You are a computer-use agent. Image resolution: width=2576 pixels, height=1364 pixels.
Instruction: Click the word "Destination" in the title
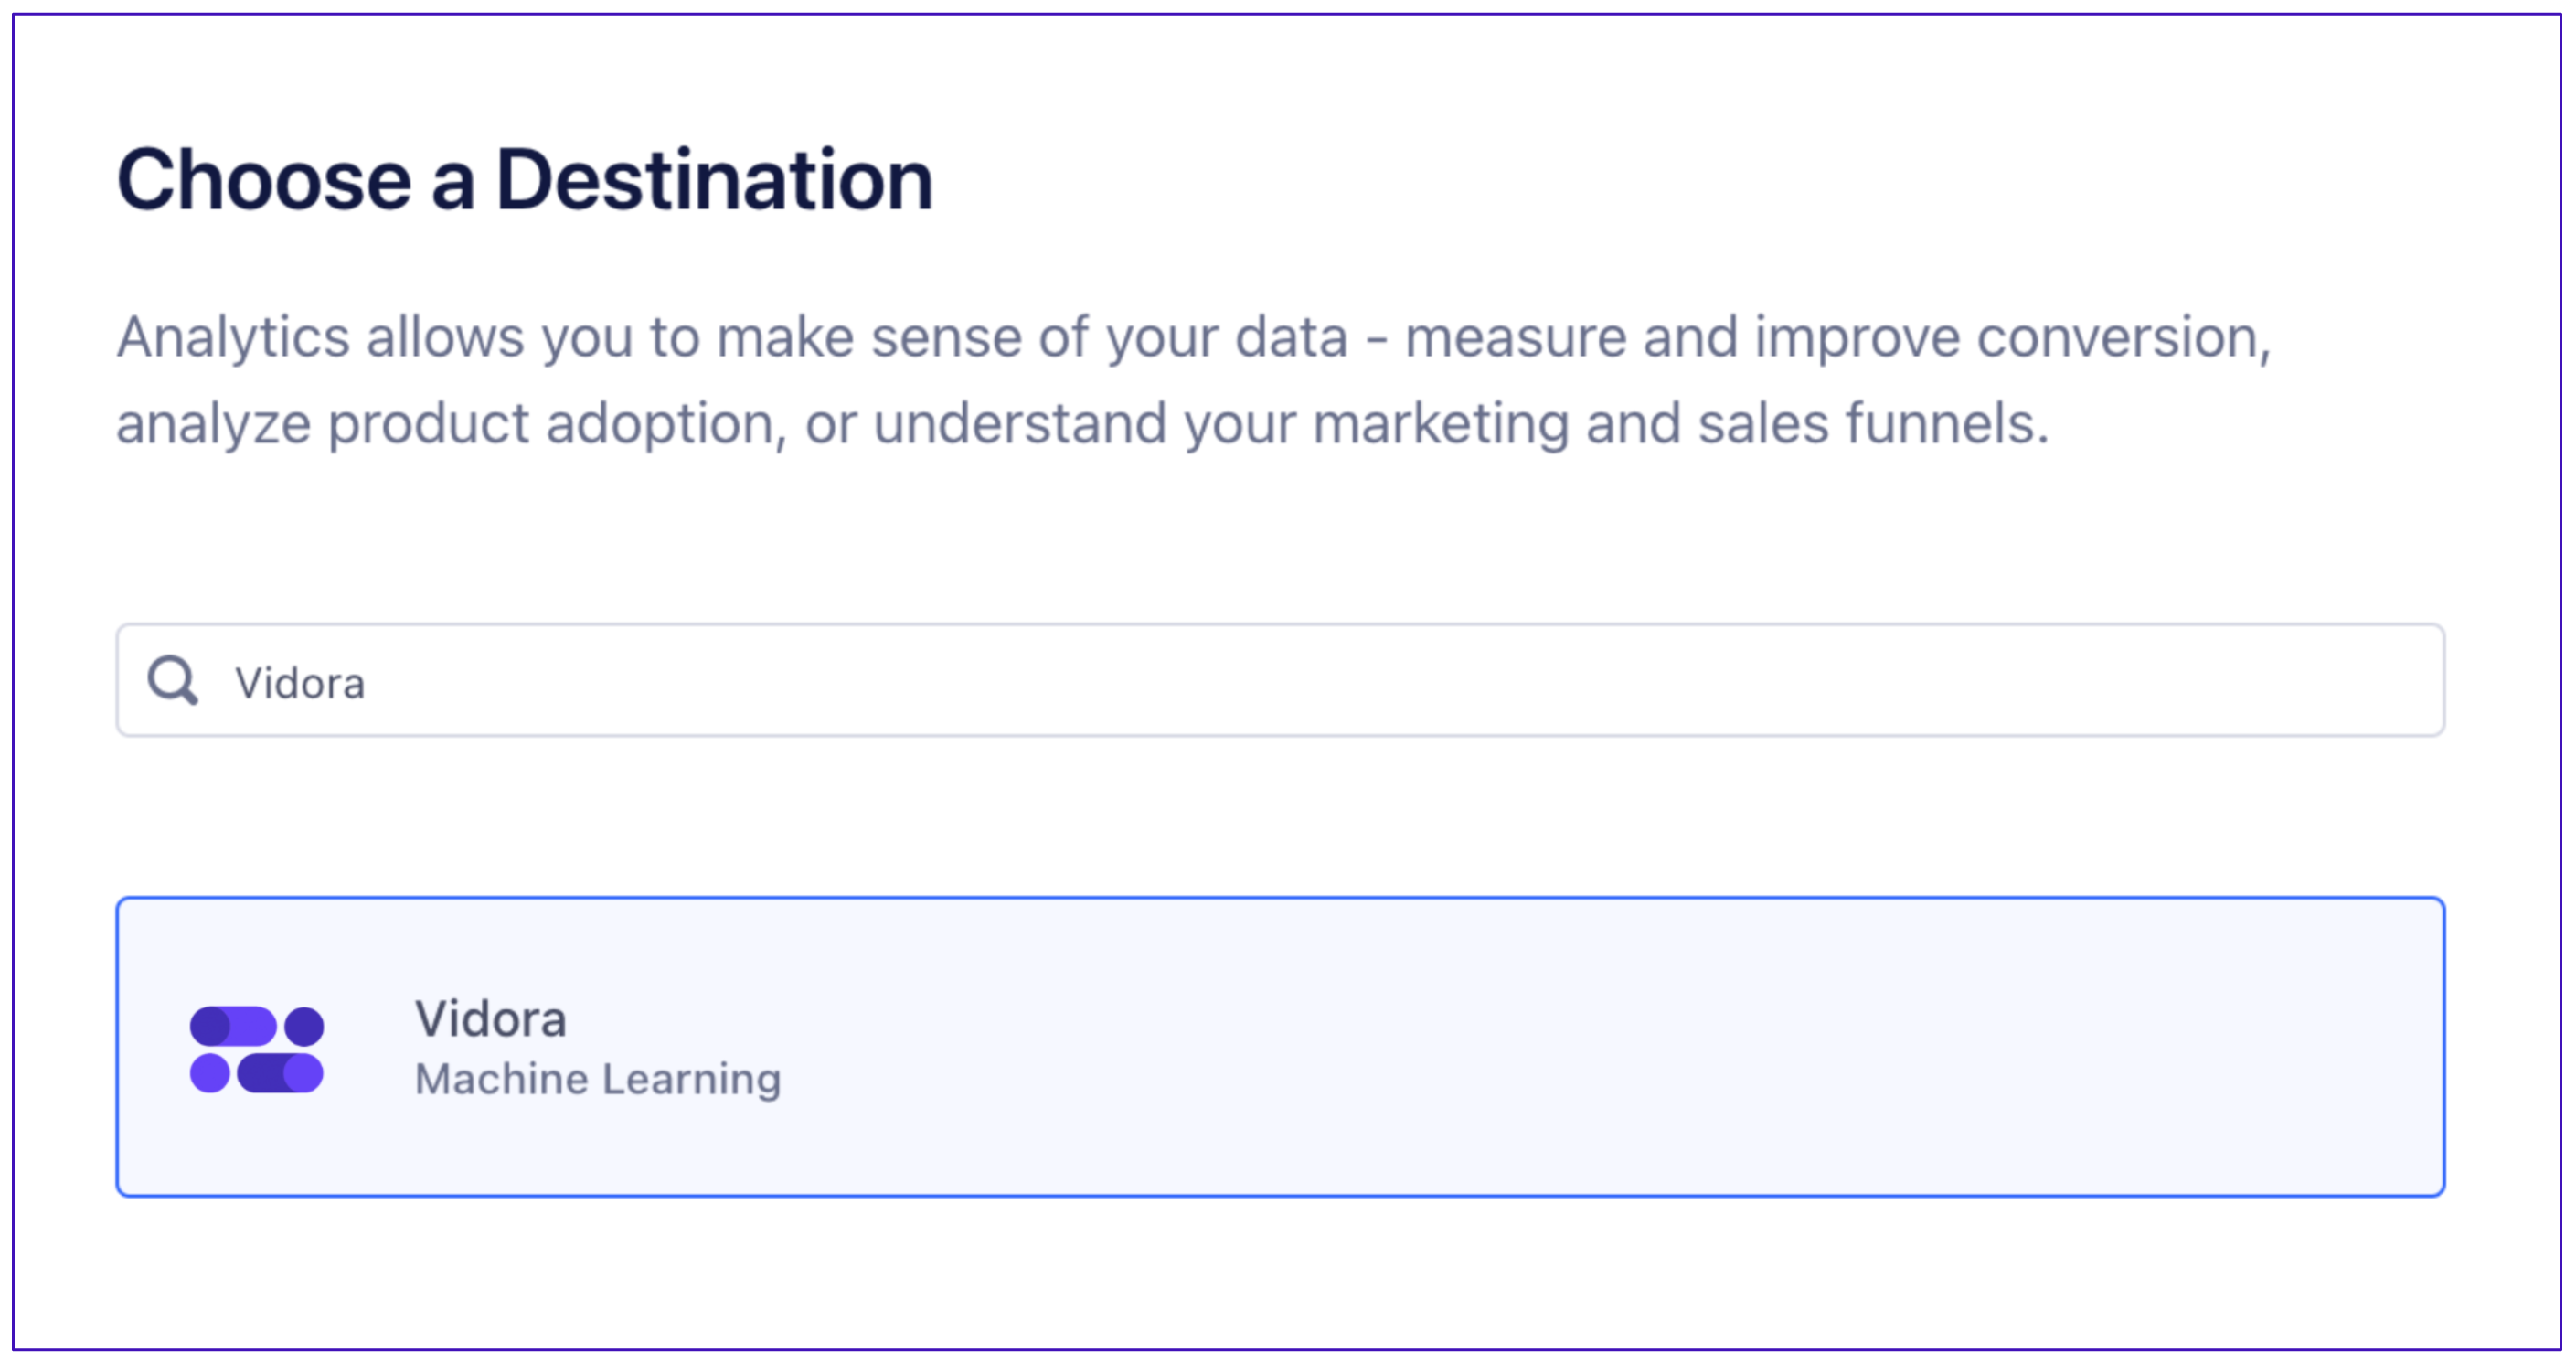[715, 180]
